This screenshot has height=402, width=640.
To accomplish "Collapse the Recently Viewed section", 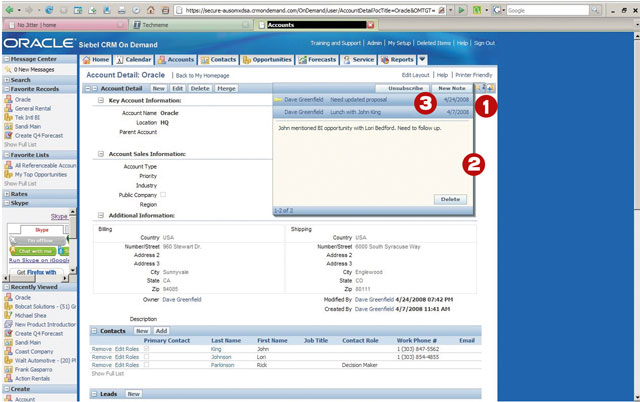I will coord(7,287).
